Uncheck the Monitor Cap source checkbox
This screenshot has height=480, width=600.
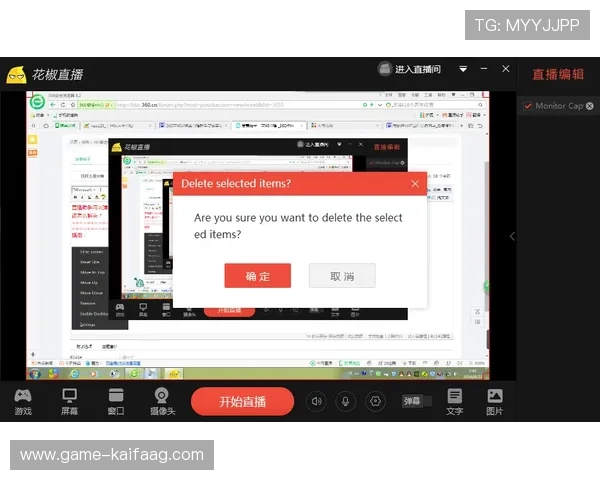[527, 106]
